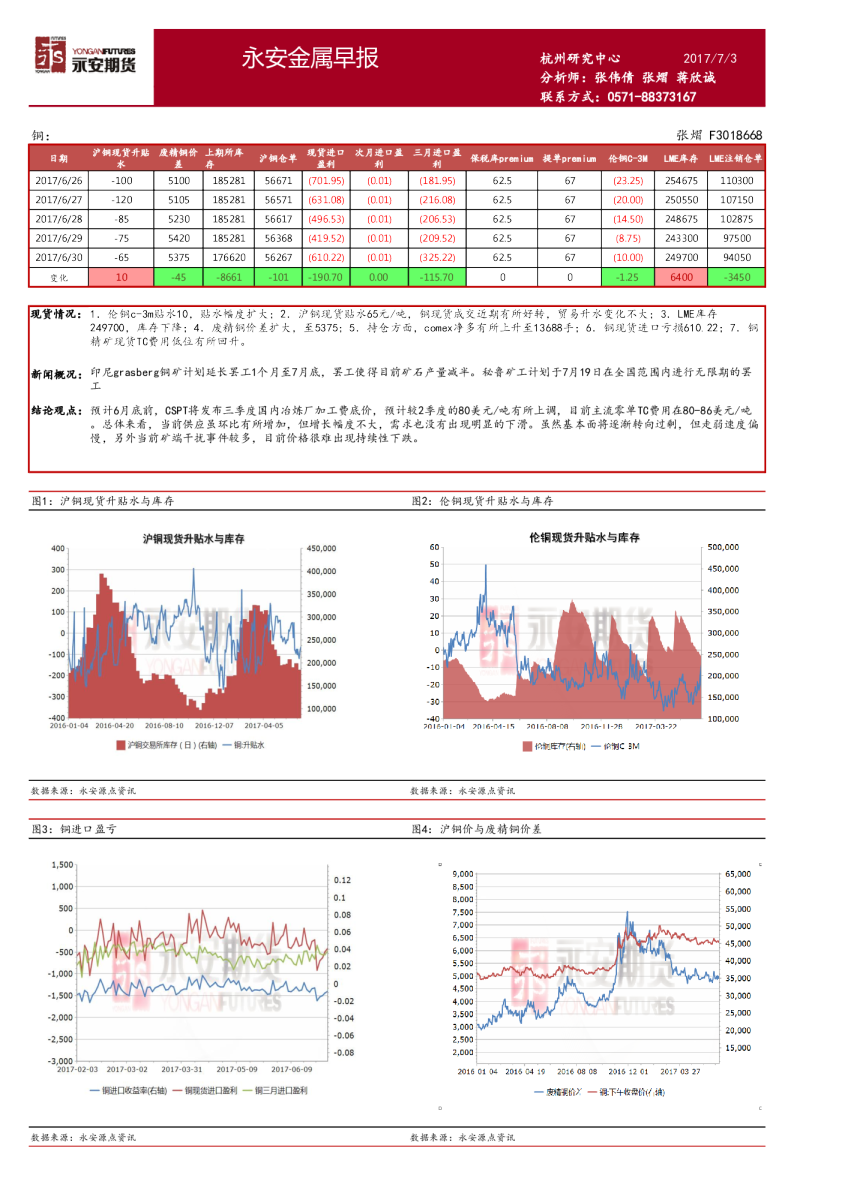This screenshot has height=1190, width=842.
Task: Click red legend swatch 沪铜交易所库存
Action: 121,745
